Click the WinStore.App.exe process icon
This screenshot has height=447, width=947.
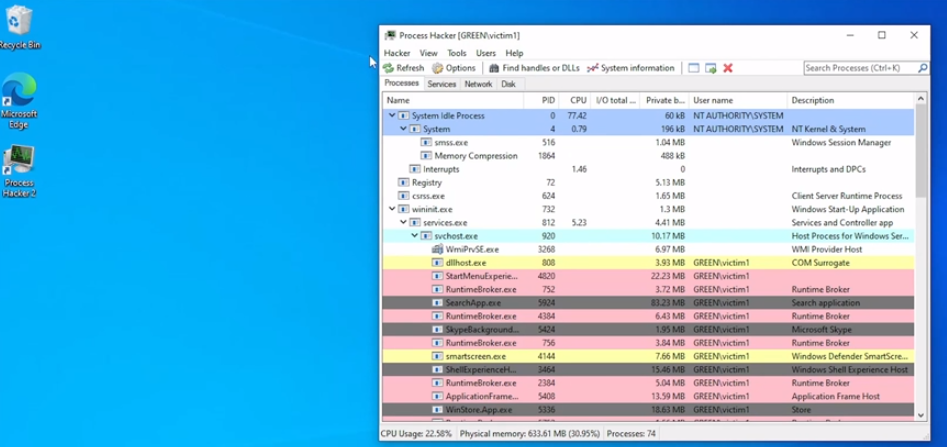437,410
